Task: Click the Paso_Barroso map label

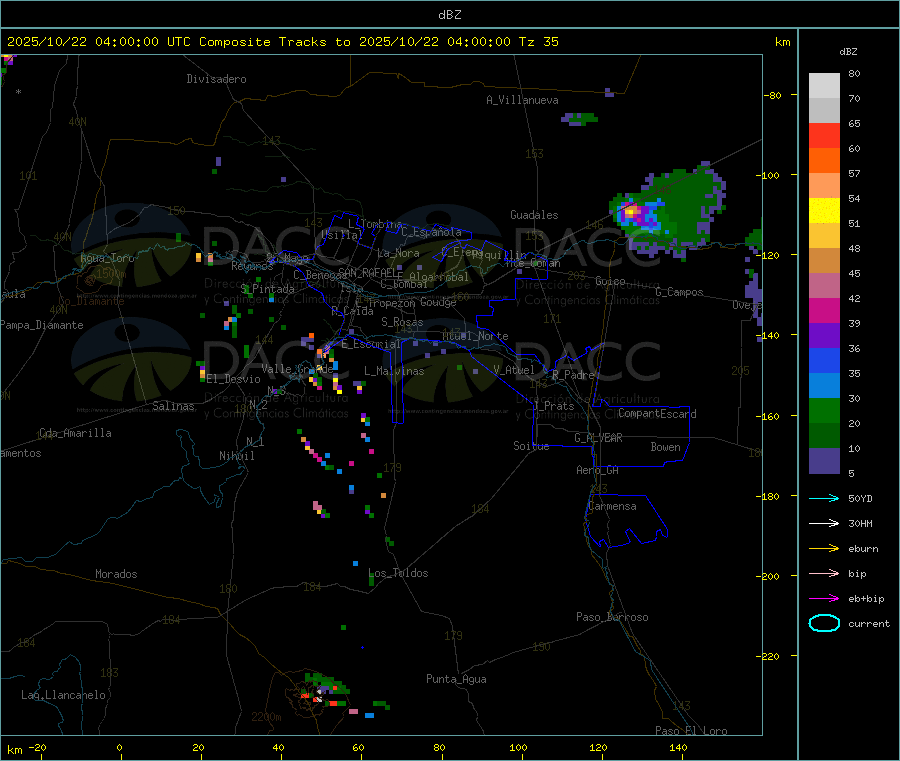Action: click(612, 617)
